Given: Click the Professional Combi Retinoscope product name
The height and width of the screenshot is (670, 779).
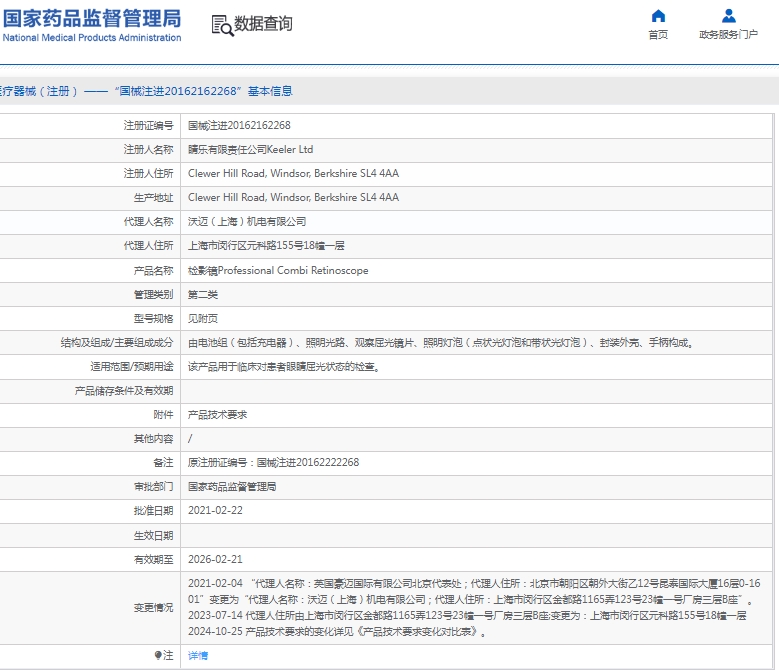Looking at the screenshot, I should pos(278,270).
